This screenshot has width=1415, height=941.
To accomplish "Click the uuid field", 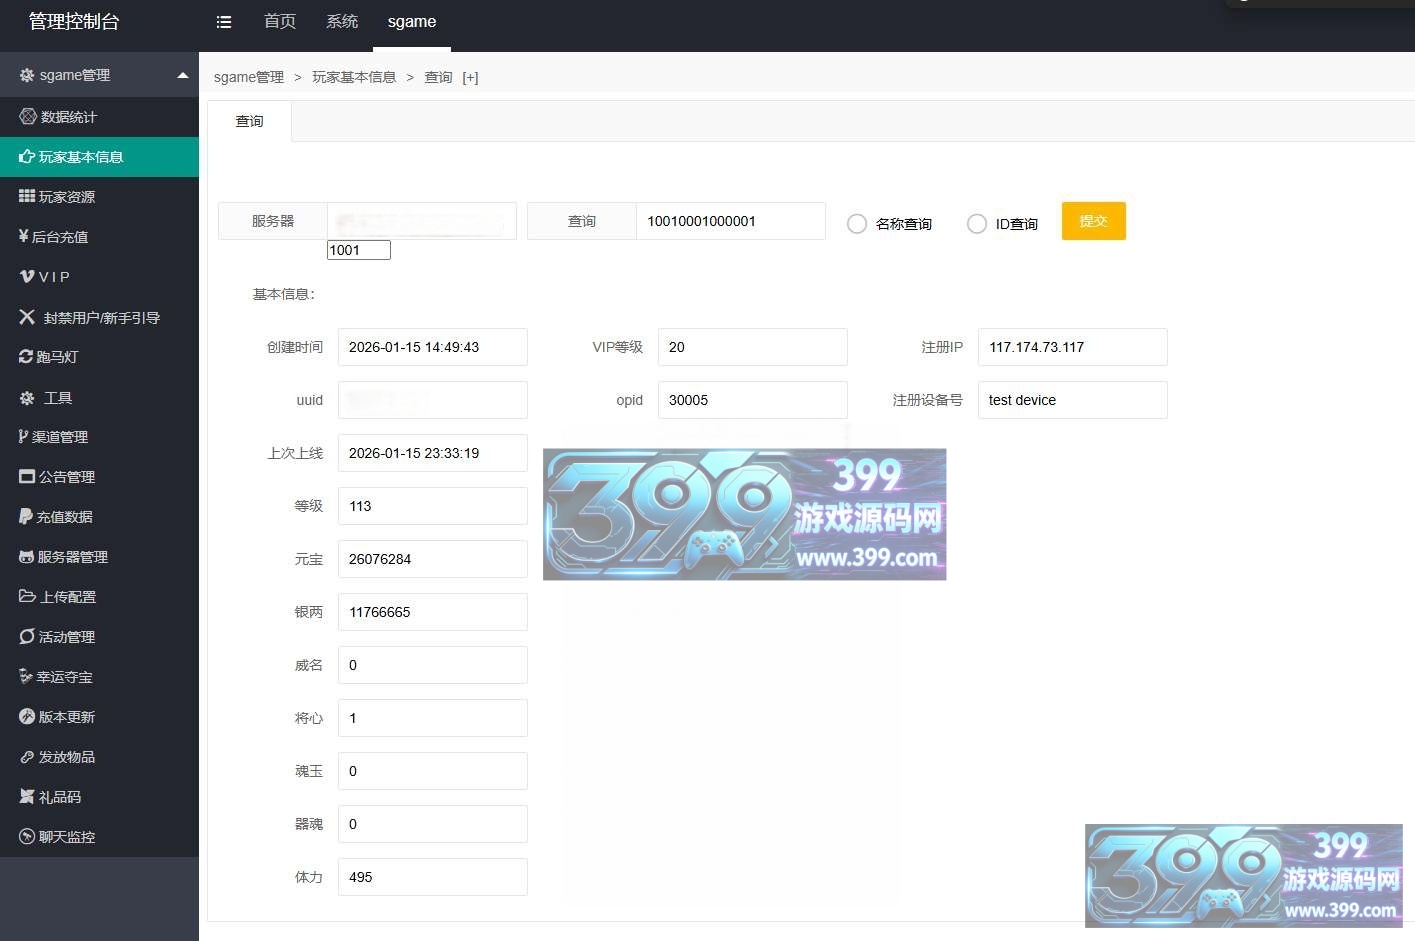I will pyautogui.click(x=433, y=400).
